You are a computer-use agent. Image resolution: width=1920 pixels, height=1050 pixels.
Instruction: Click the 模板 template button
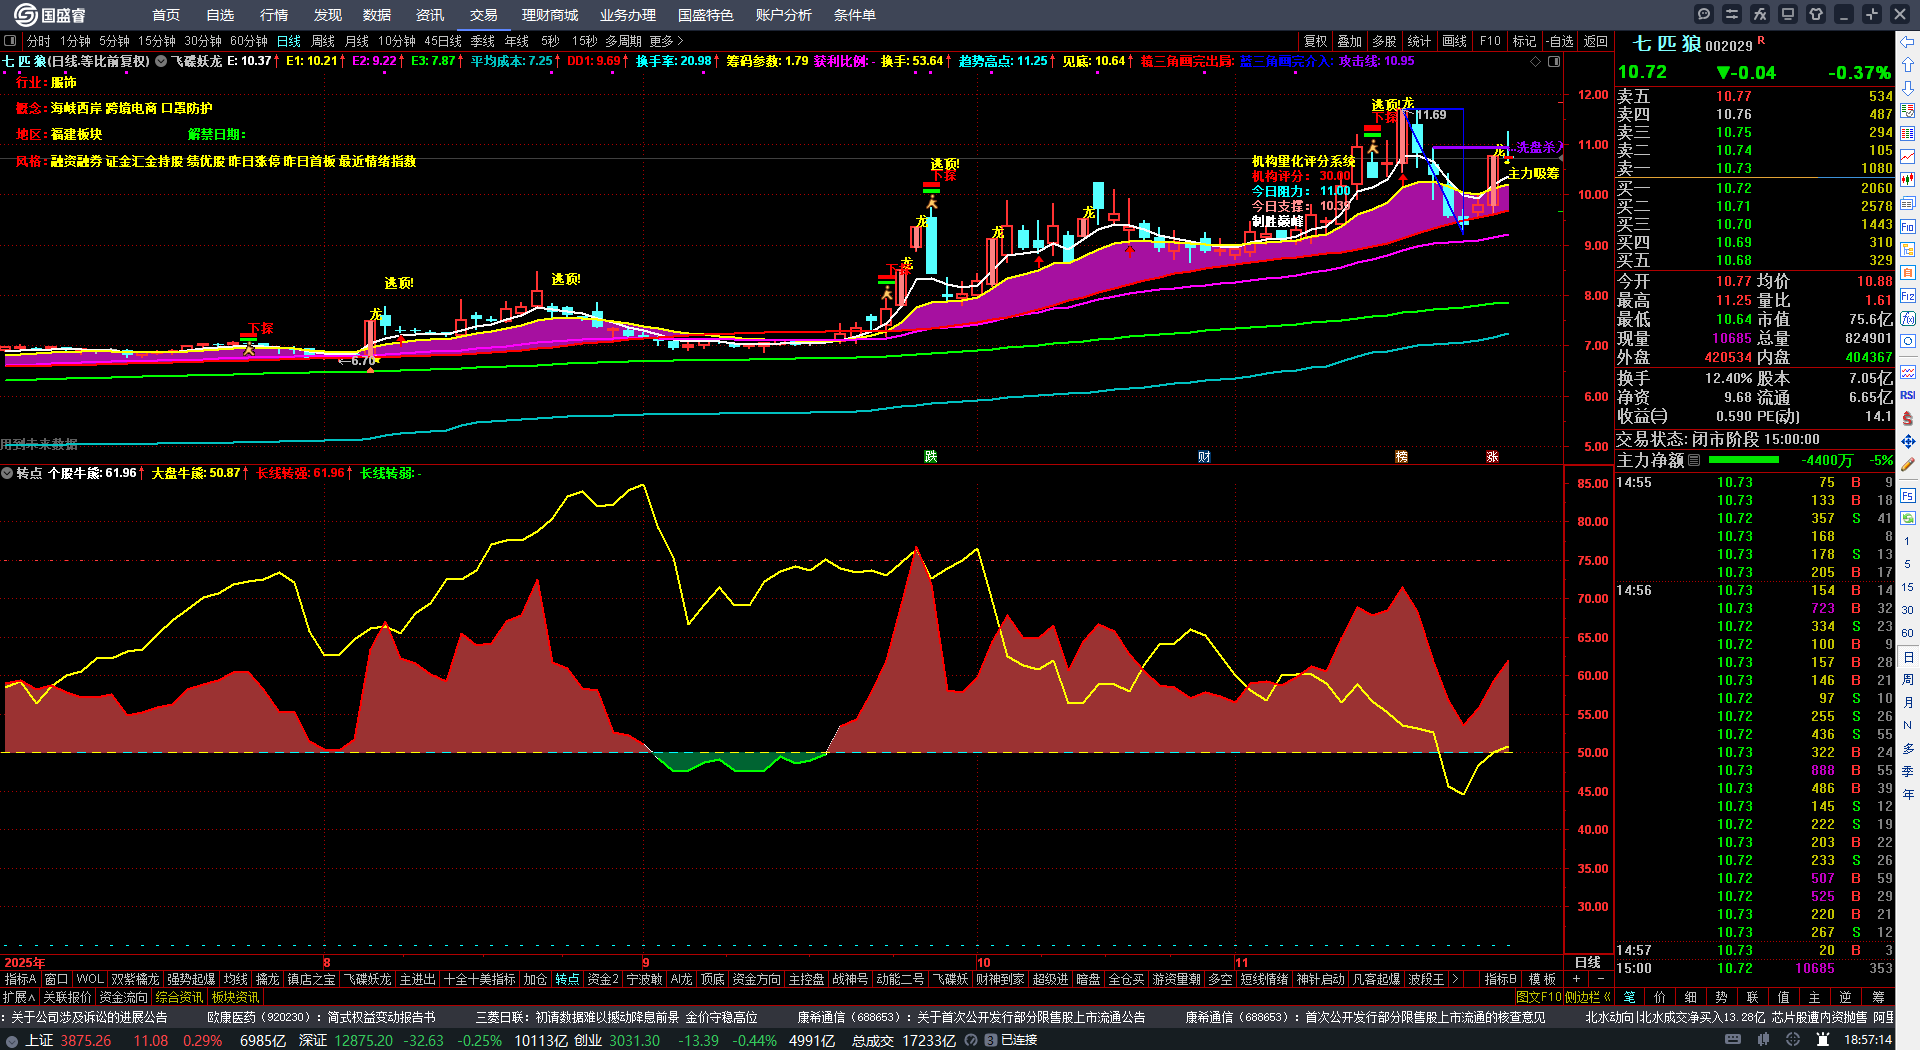coord(1543,979)
